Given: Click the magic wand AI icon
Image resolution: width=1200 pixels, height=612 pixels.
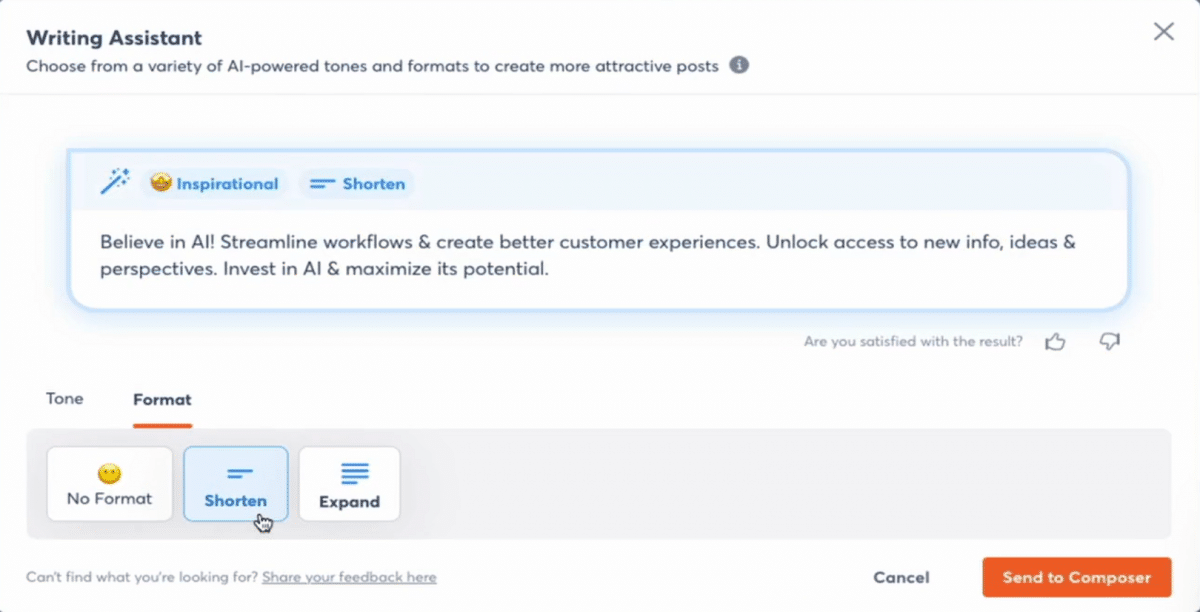Looking at the screenshot, I should 115,181.
